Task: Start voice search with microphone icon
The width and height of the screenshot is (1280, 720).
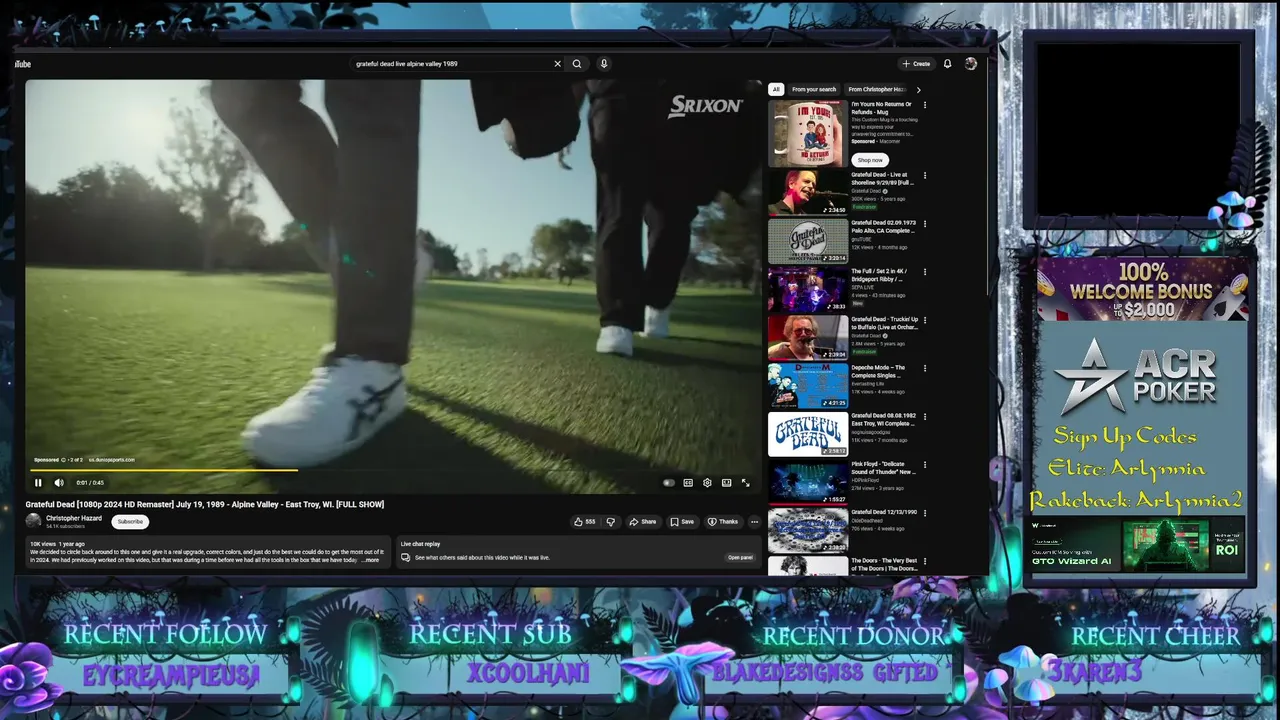Action: pyautogui.click(x=604, y=64)
